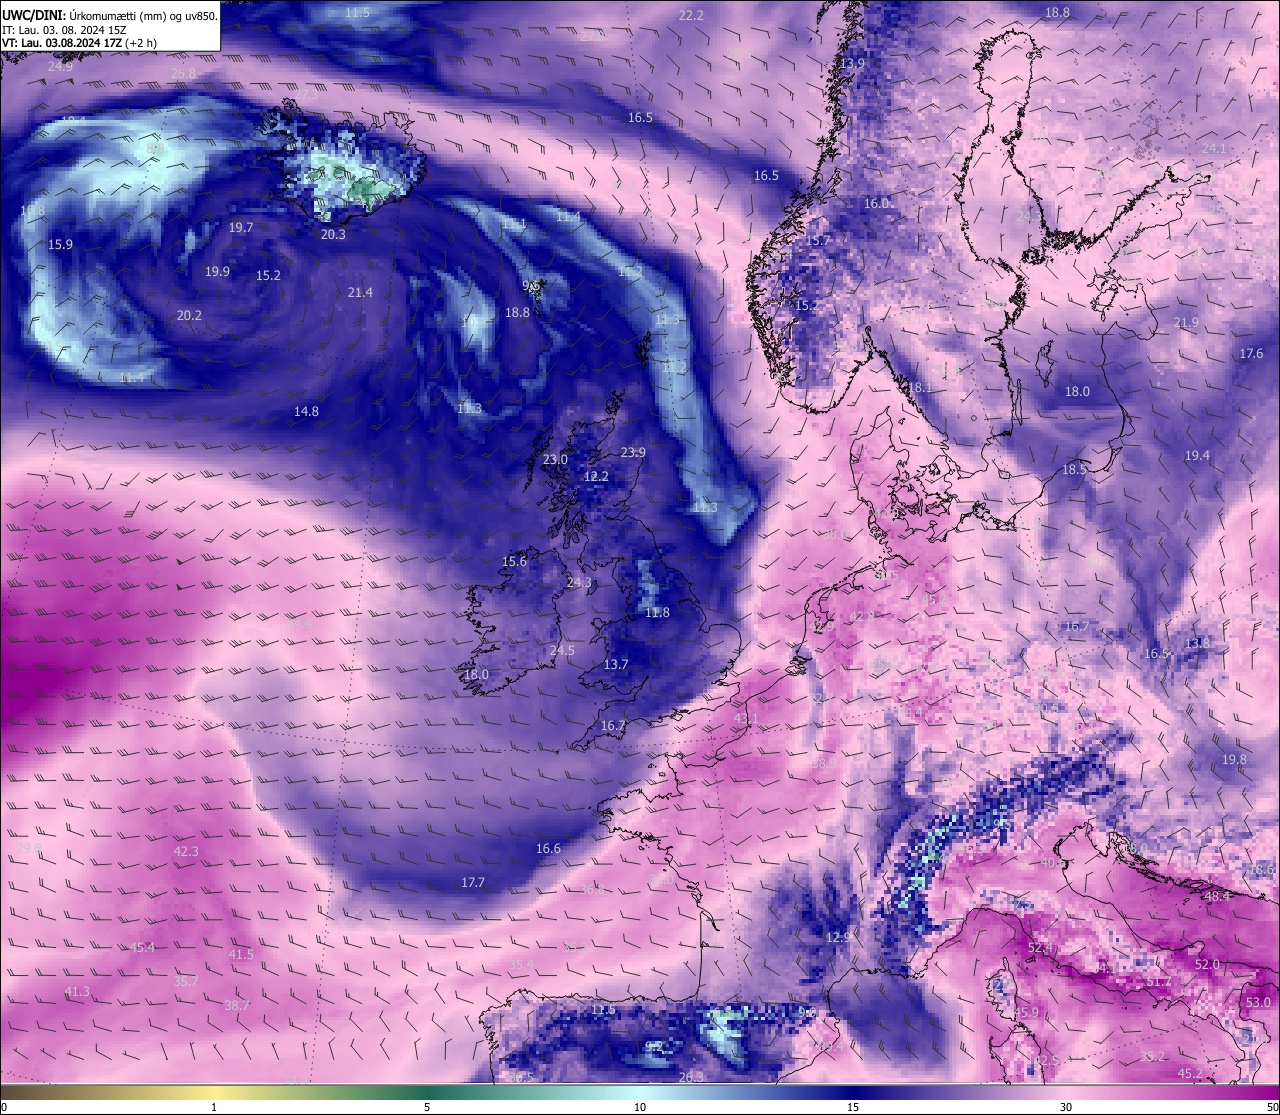
Task: Click the 17.6 value at right edge
Action: (1251, 354)
